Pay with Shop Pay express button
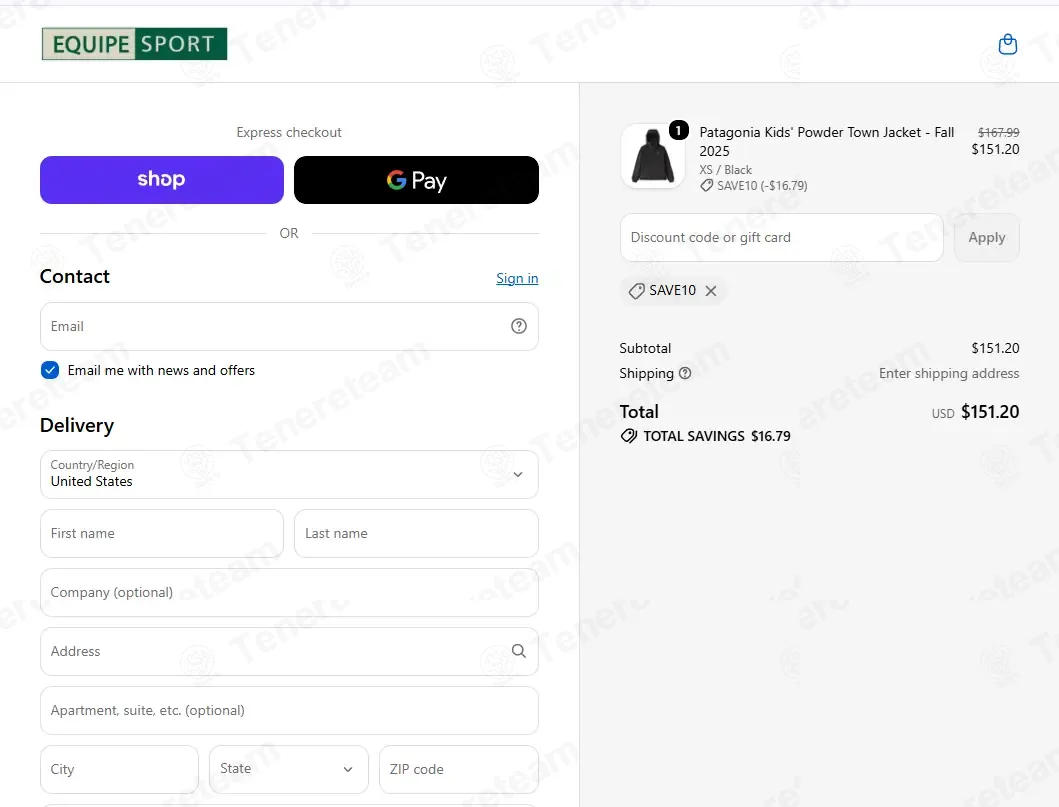This screenshot has height=807, width=1059. tap(161, 180)
